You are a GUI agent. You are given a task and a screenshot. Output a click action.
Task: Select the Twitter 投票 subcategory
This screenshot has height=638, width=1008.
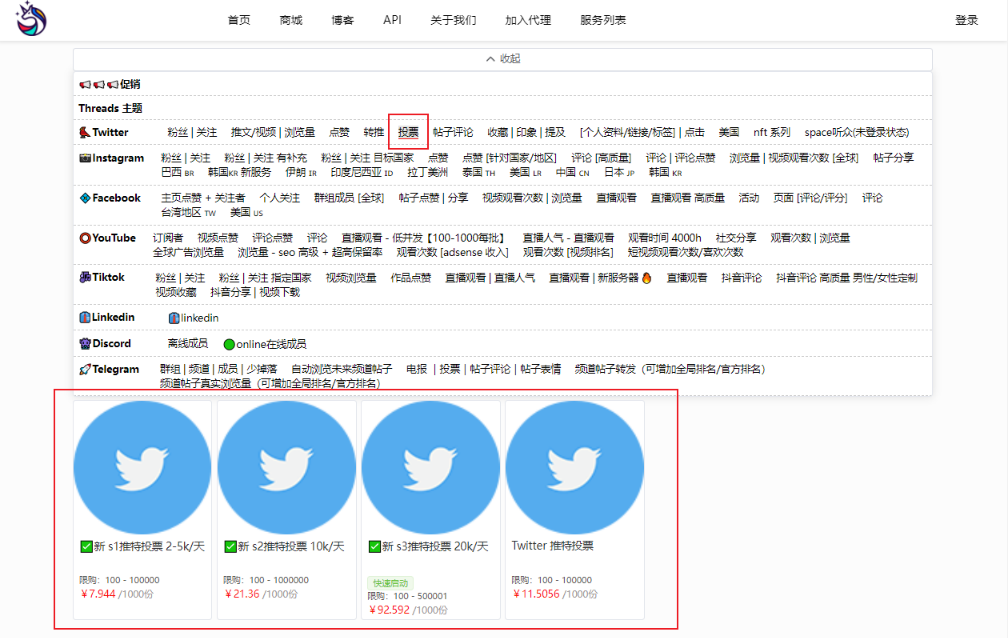408,132
